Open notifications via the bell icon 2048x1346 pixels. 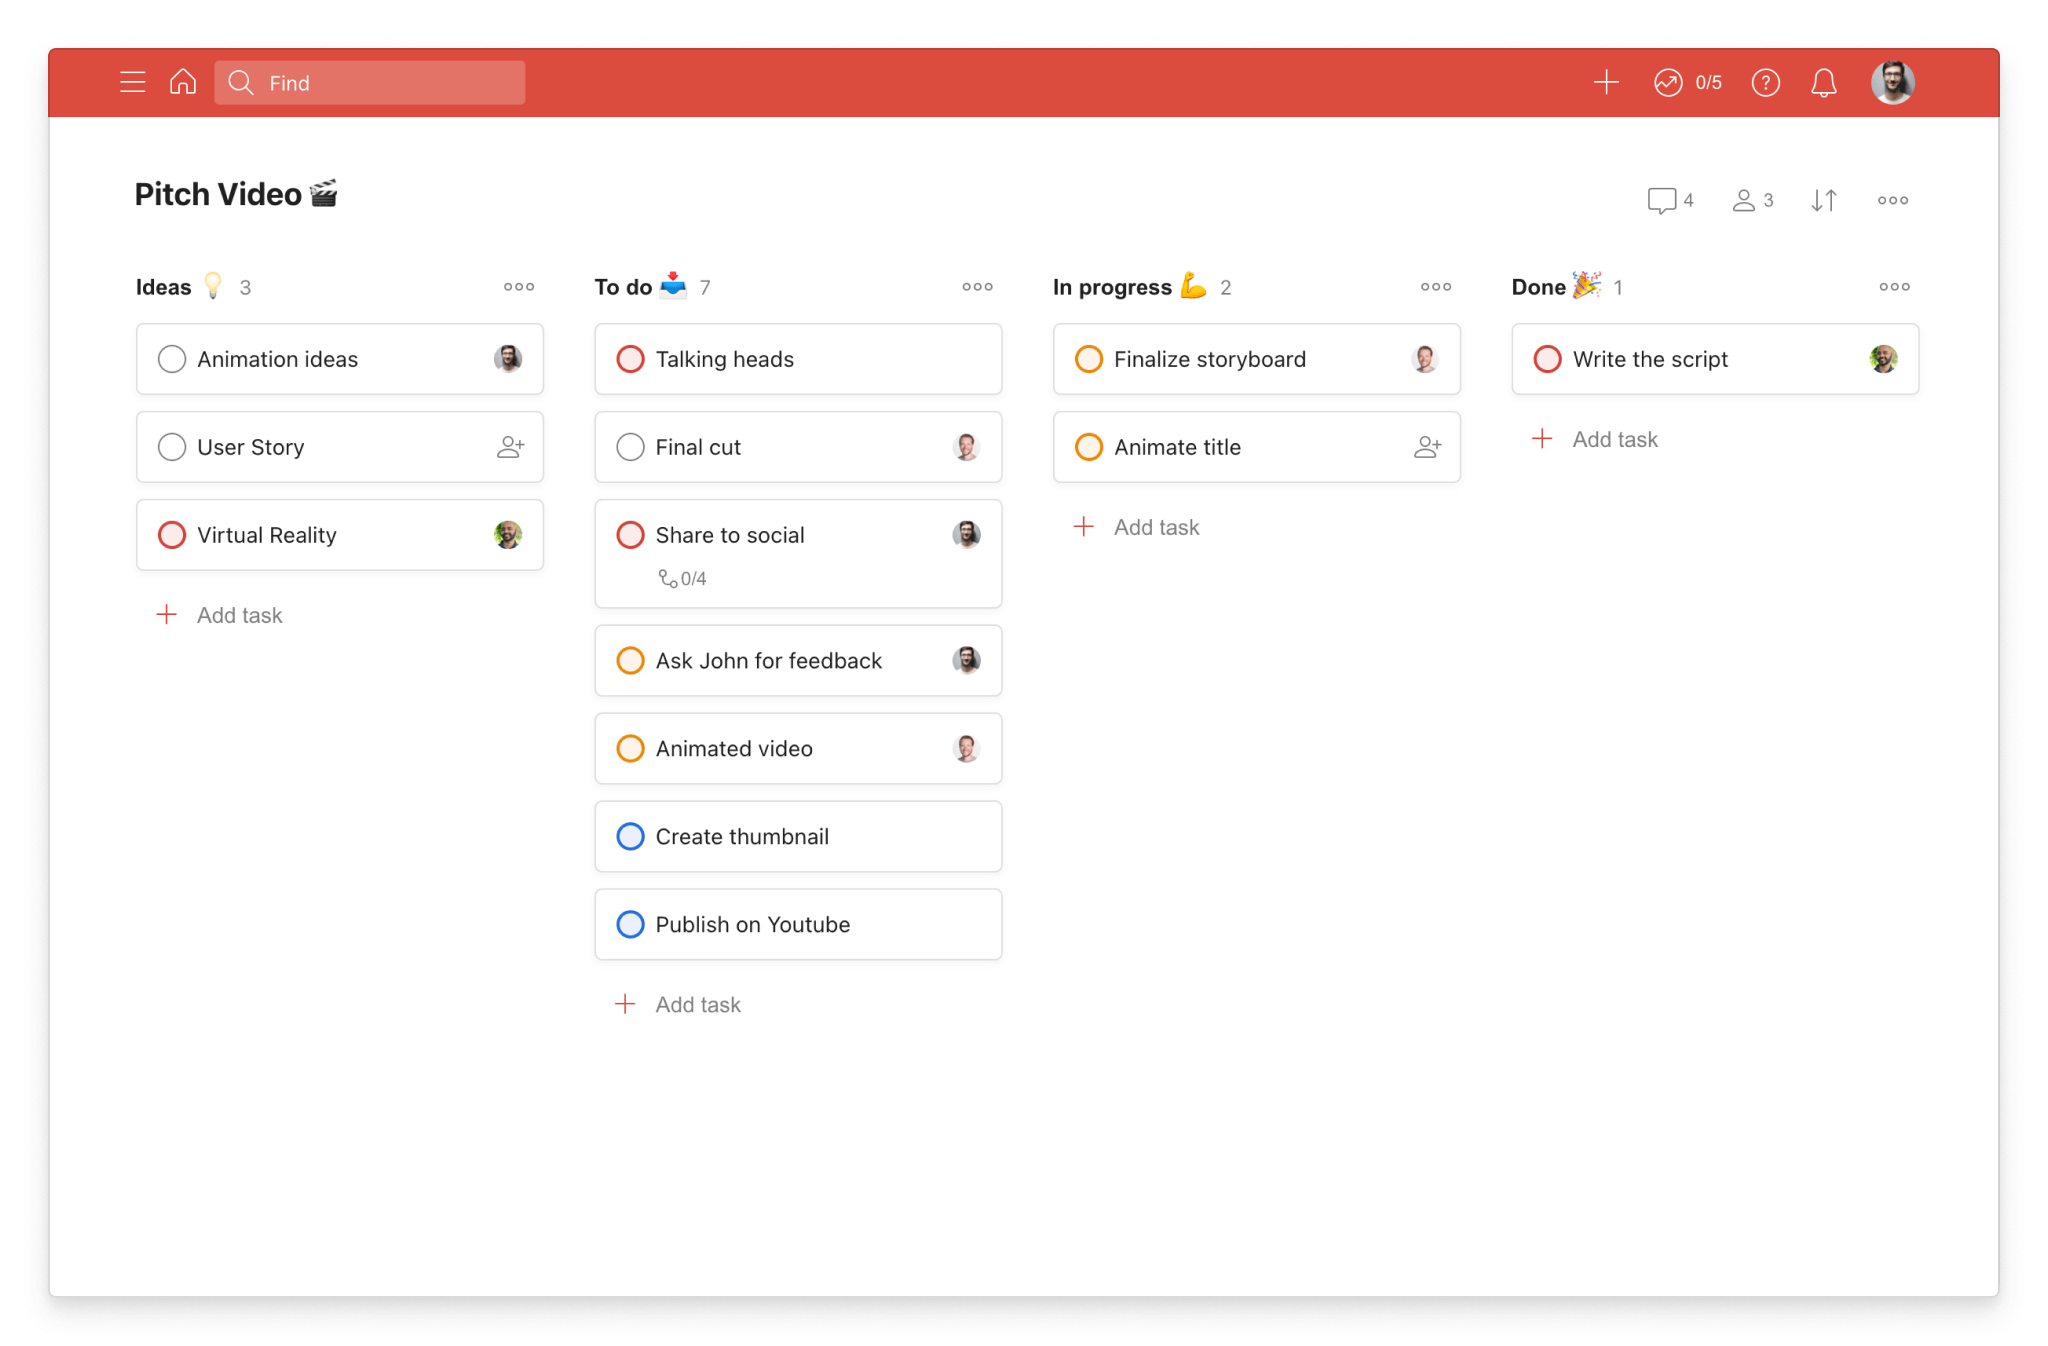click(x=1823, y=82)
